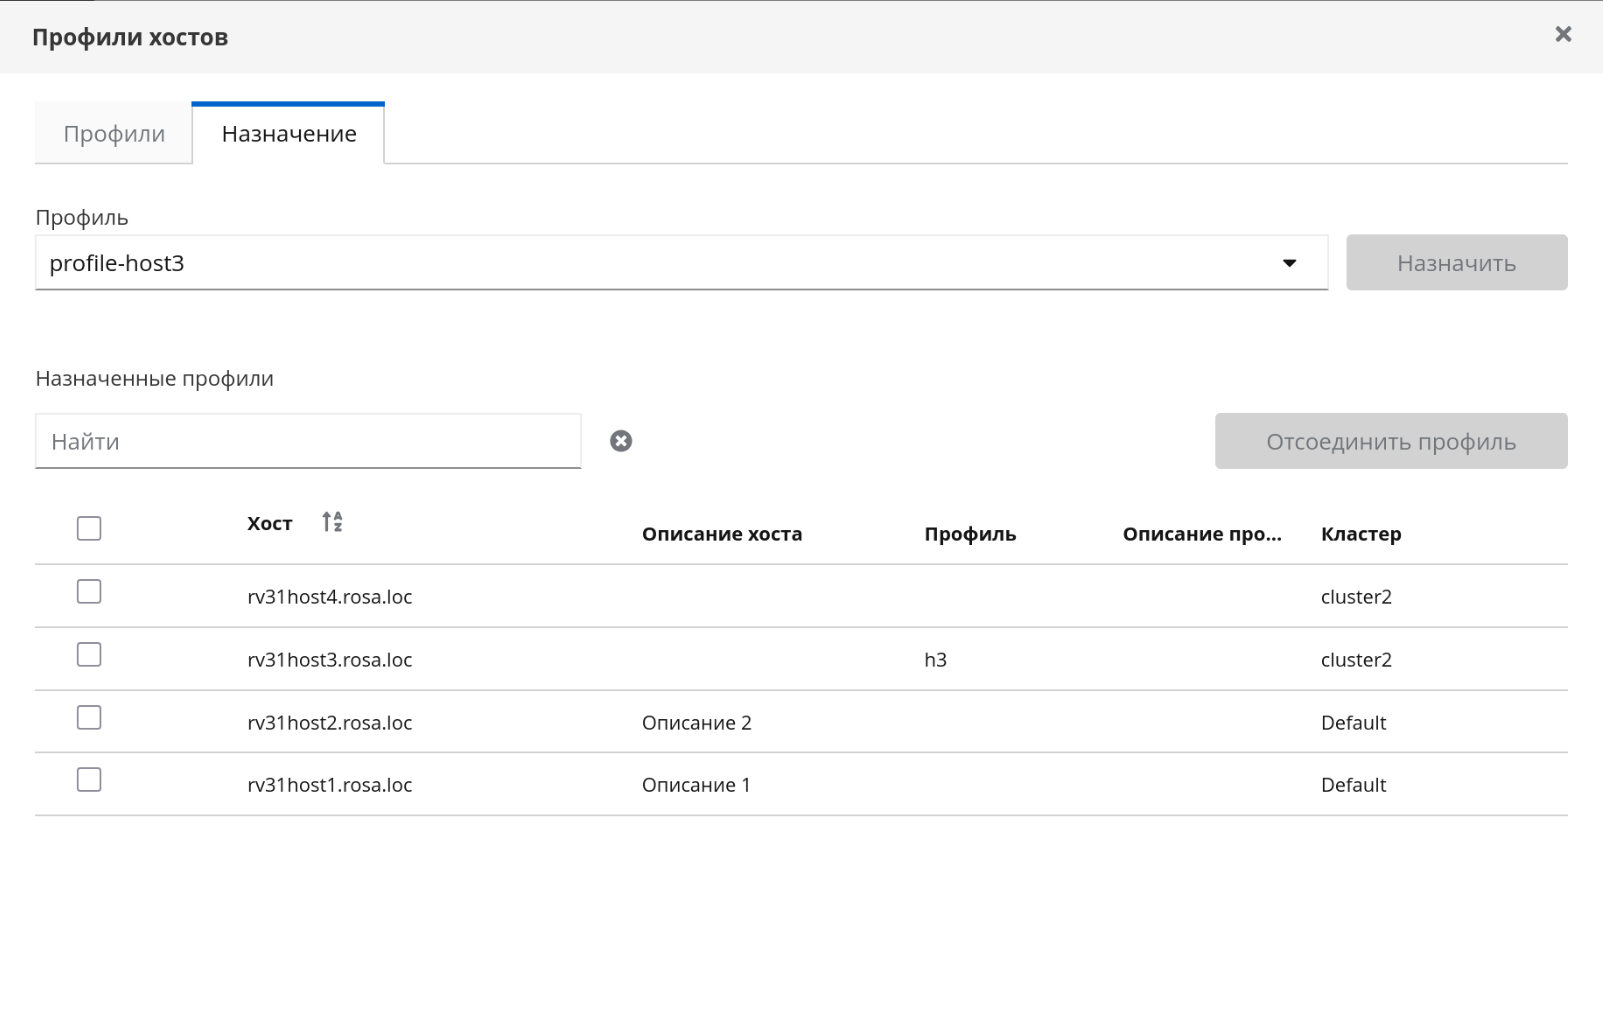Check the box for rv31host4.rosa.loc

(89, 592)
